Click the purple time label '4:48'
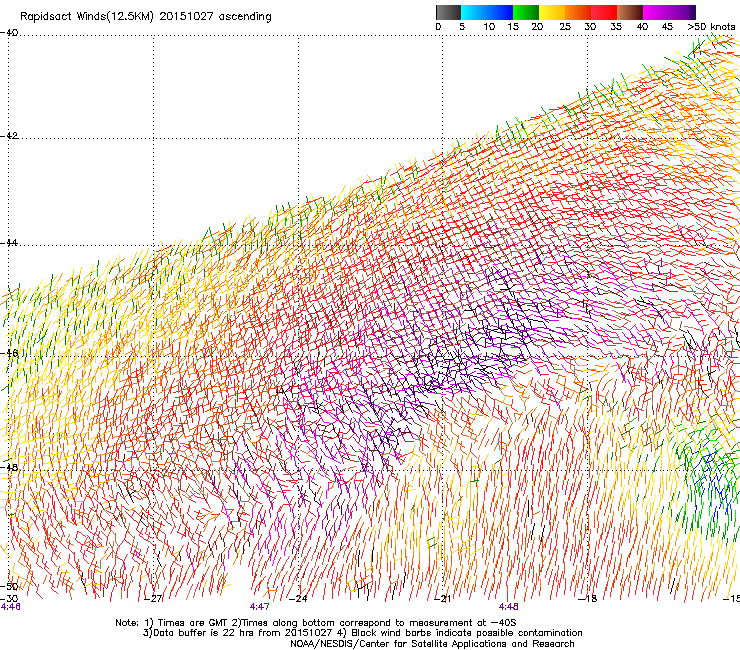 [508, 607]
